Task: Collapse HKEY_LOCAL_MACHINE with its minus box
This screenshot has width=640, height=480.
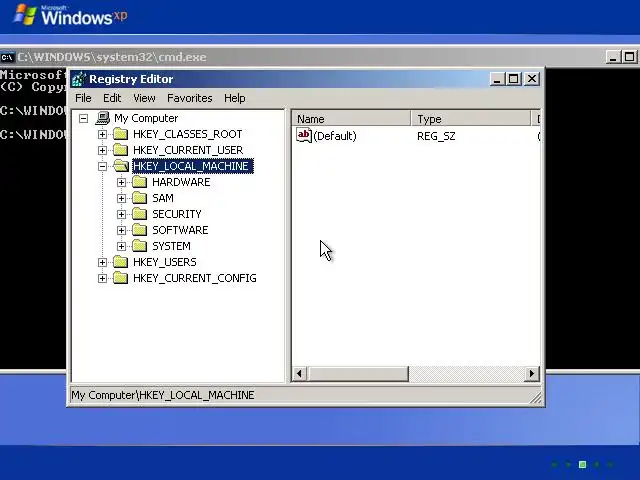Action: pos(102,166)
